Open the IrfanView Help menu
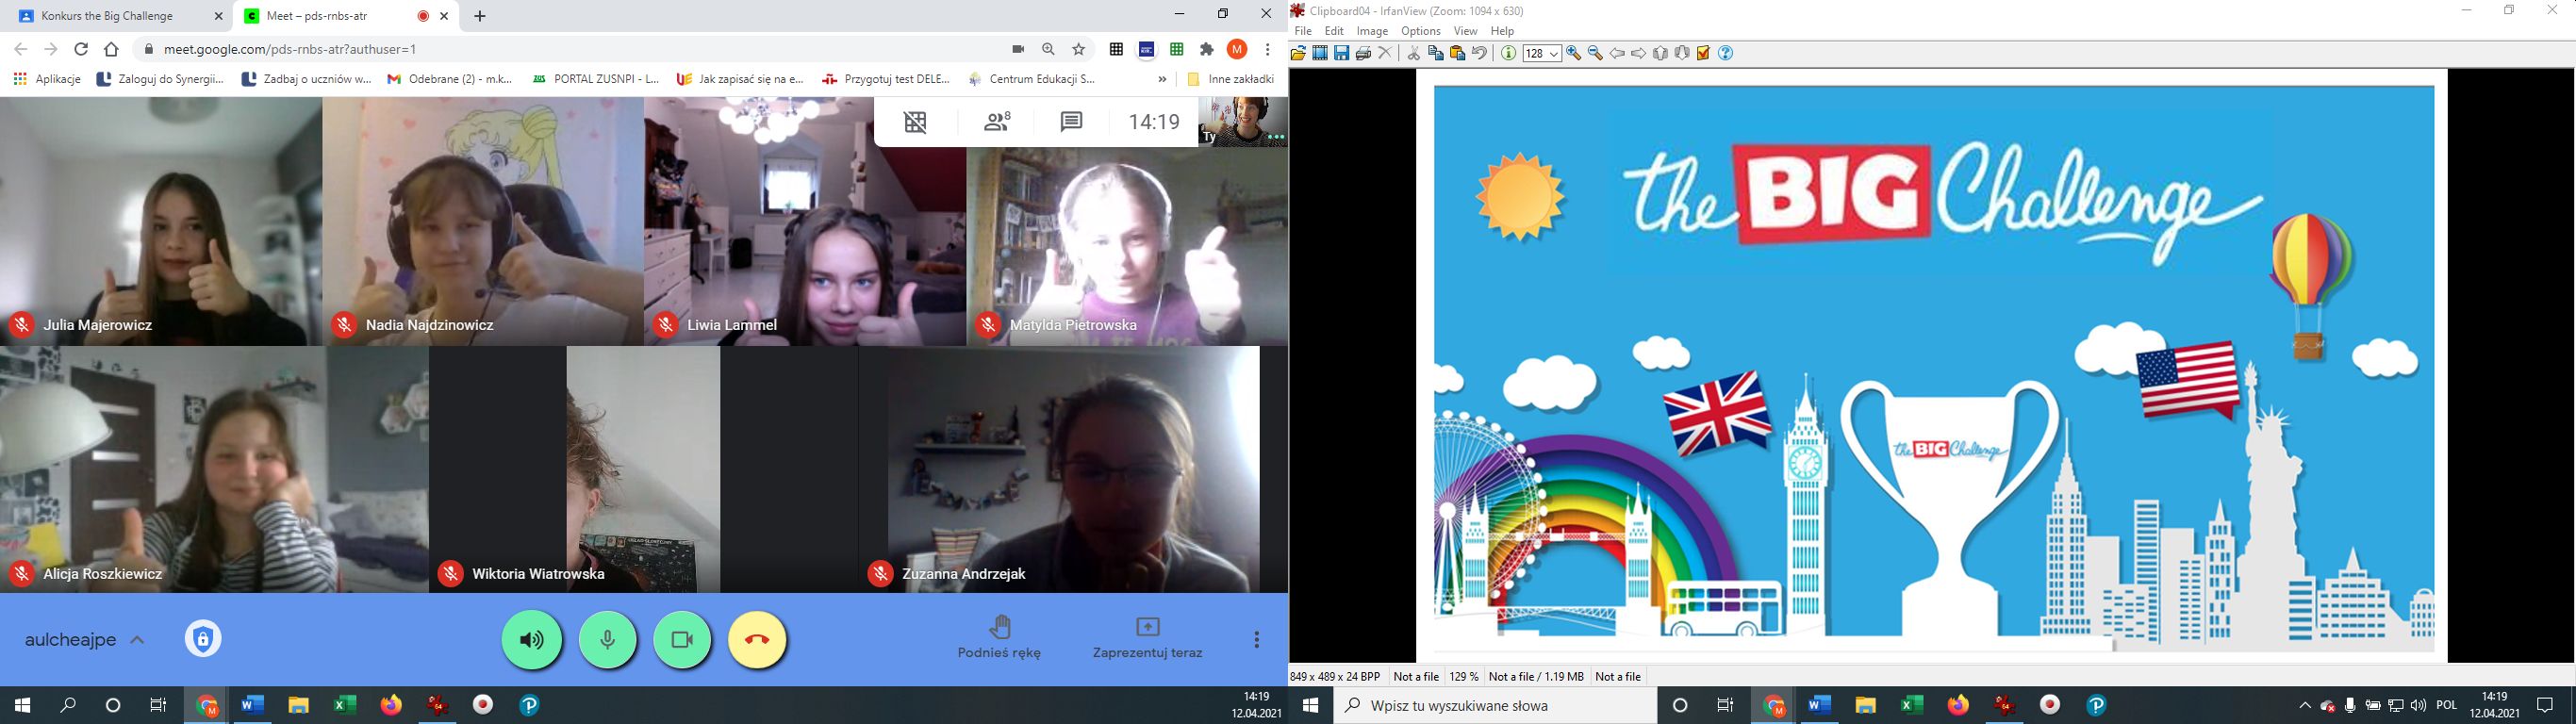This screenshot has height=724, width=2576. [1502, 31]
